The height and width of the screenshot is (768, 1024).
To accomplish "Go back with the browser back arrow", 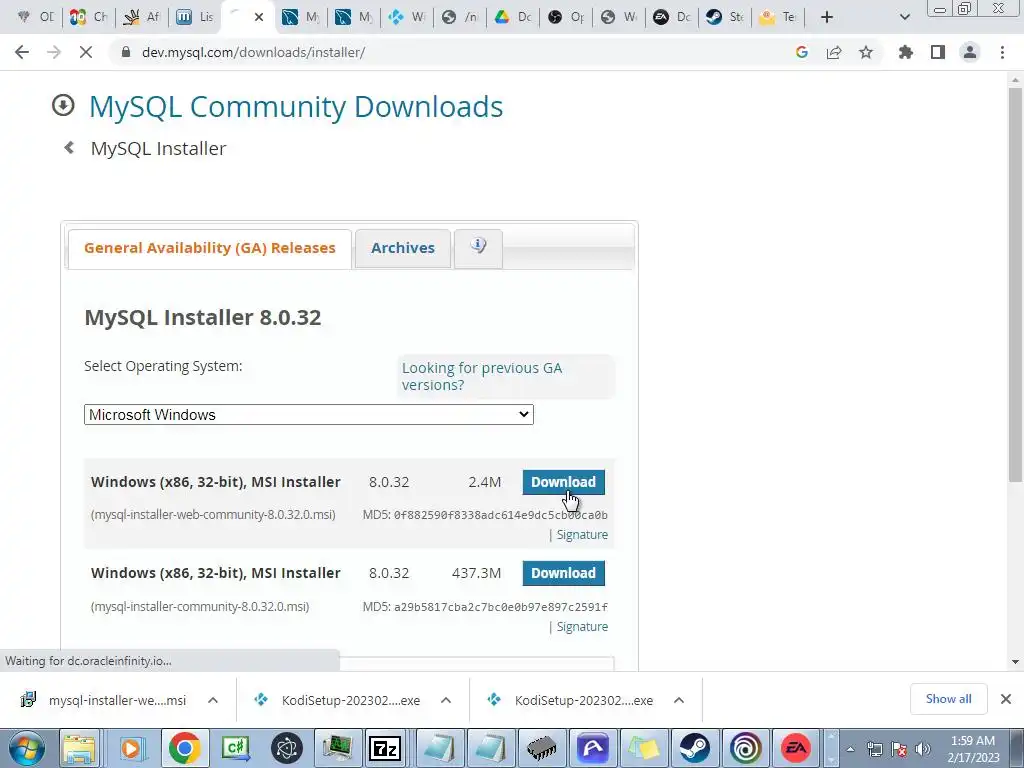I will [x=22, y=52].
